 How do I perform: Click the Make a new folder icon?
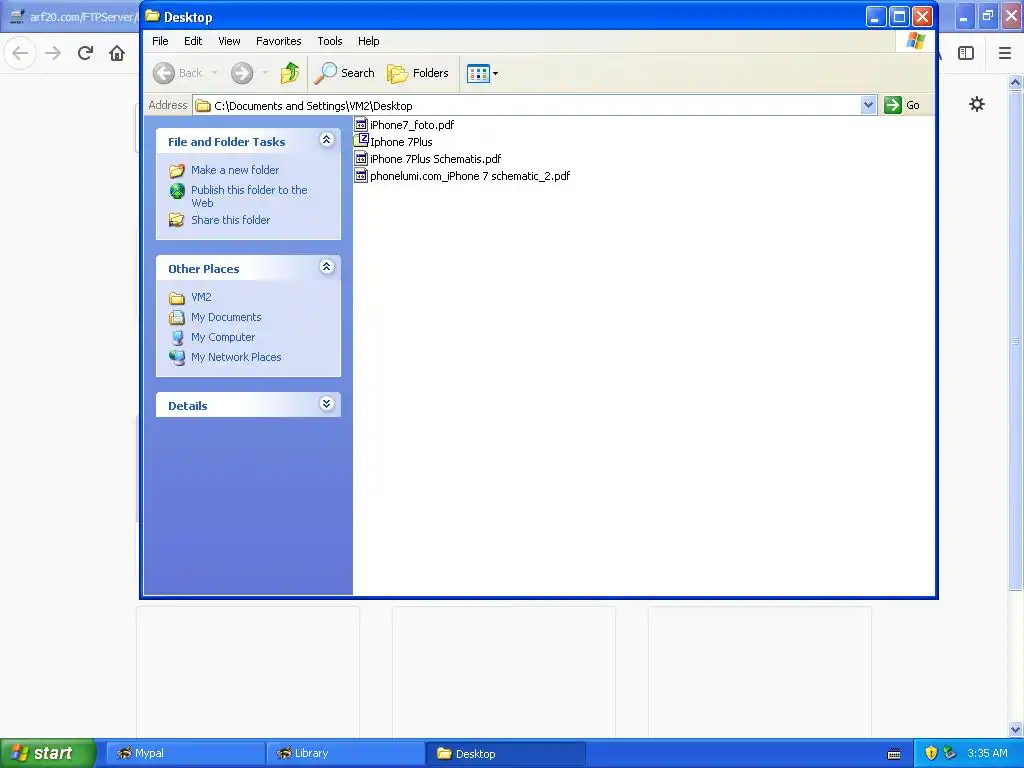click(x=177, y=170)
